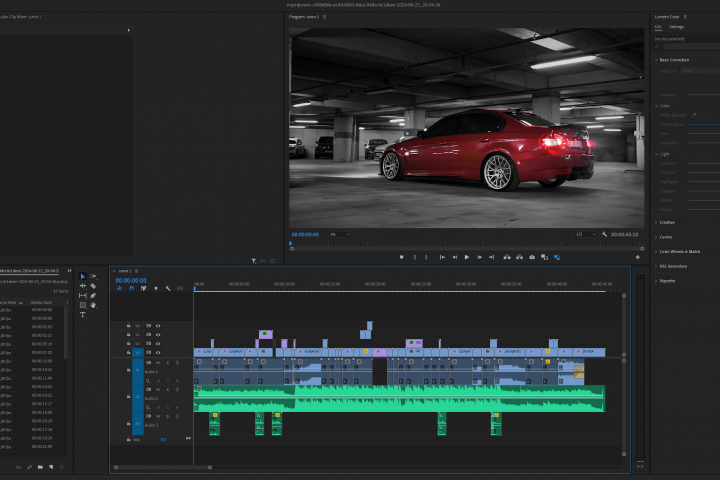Select the Type tool
The height and width of the screenshot is (480, 720).
(83, 315)
